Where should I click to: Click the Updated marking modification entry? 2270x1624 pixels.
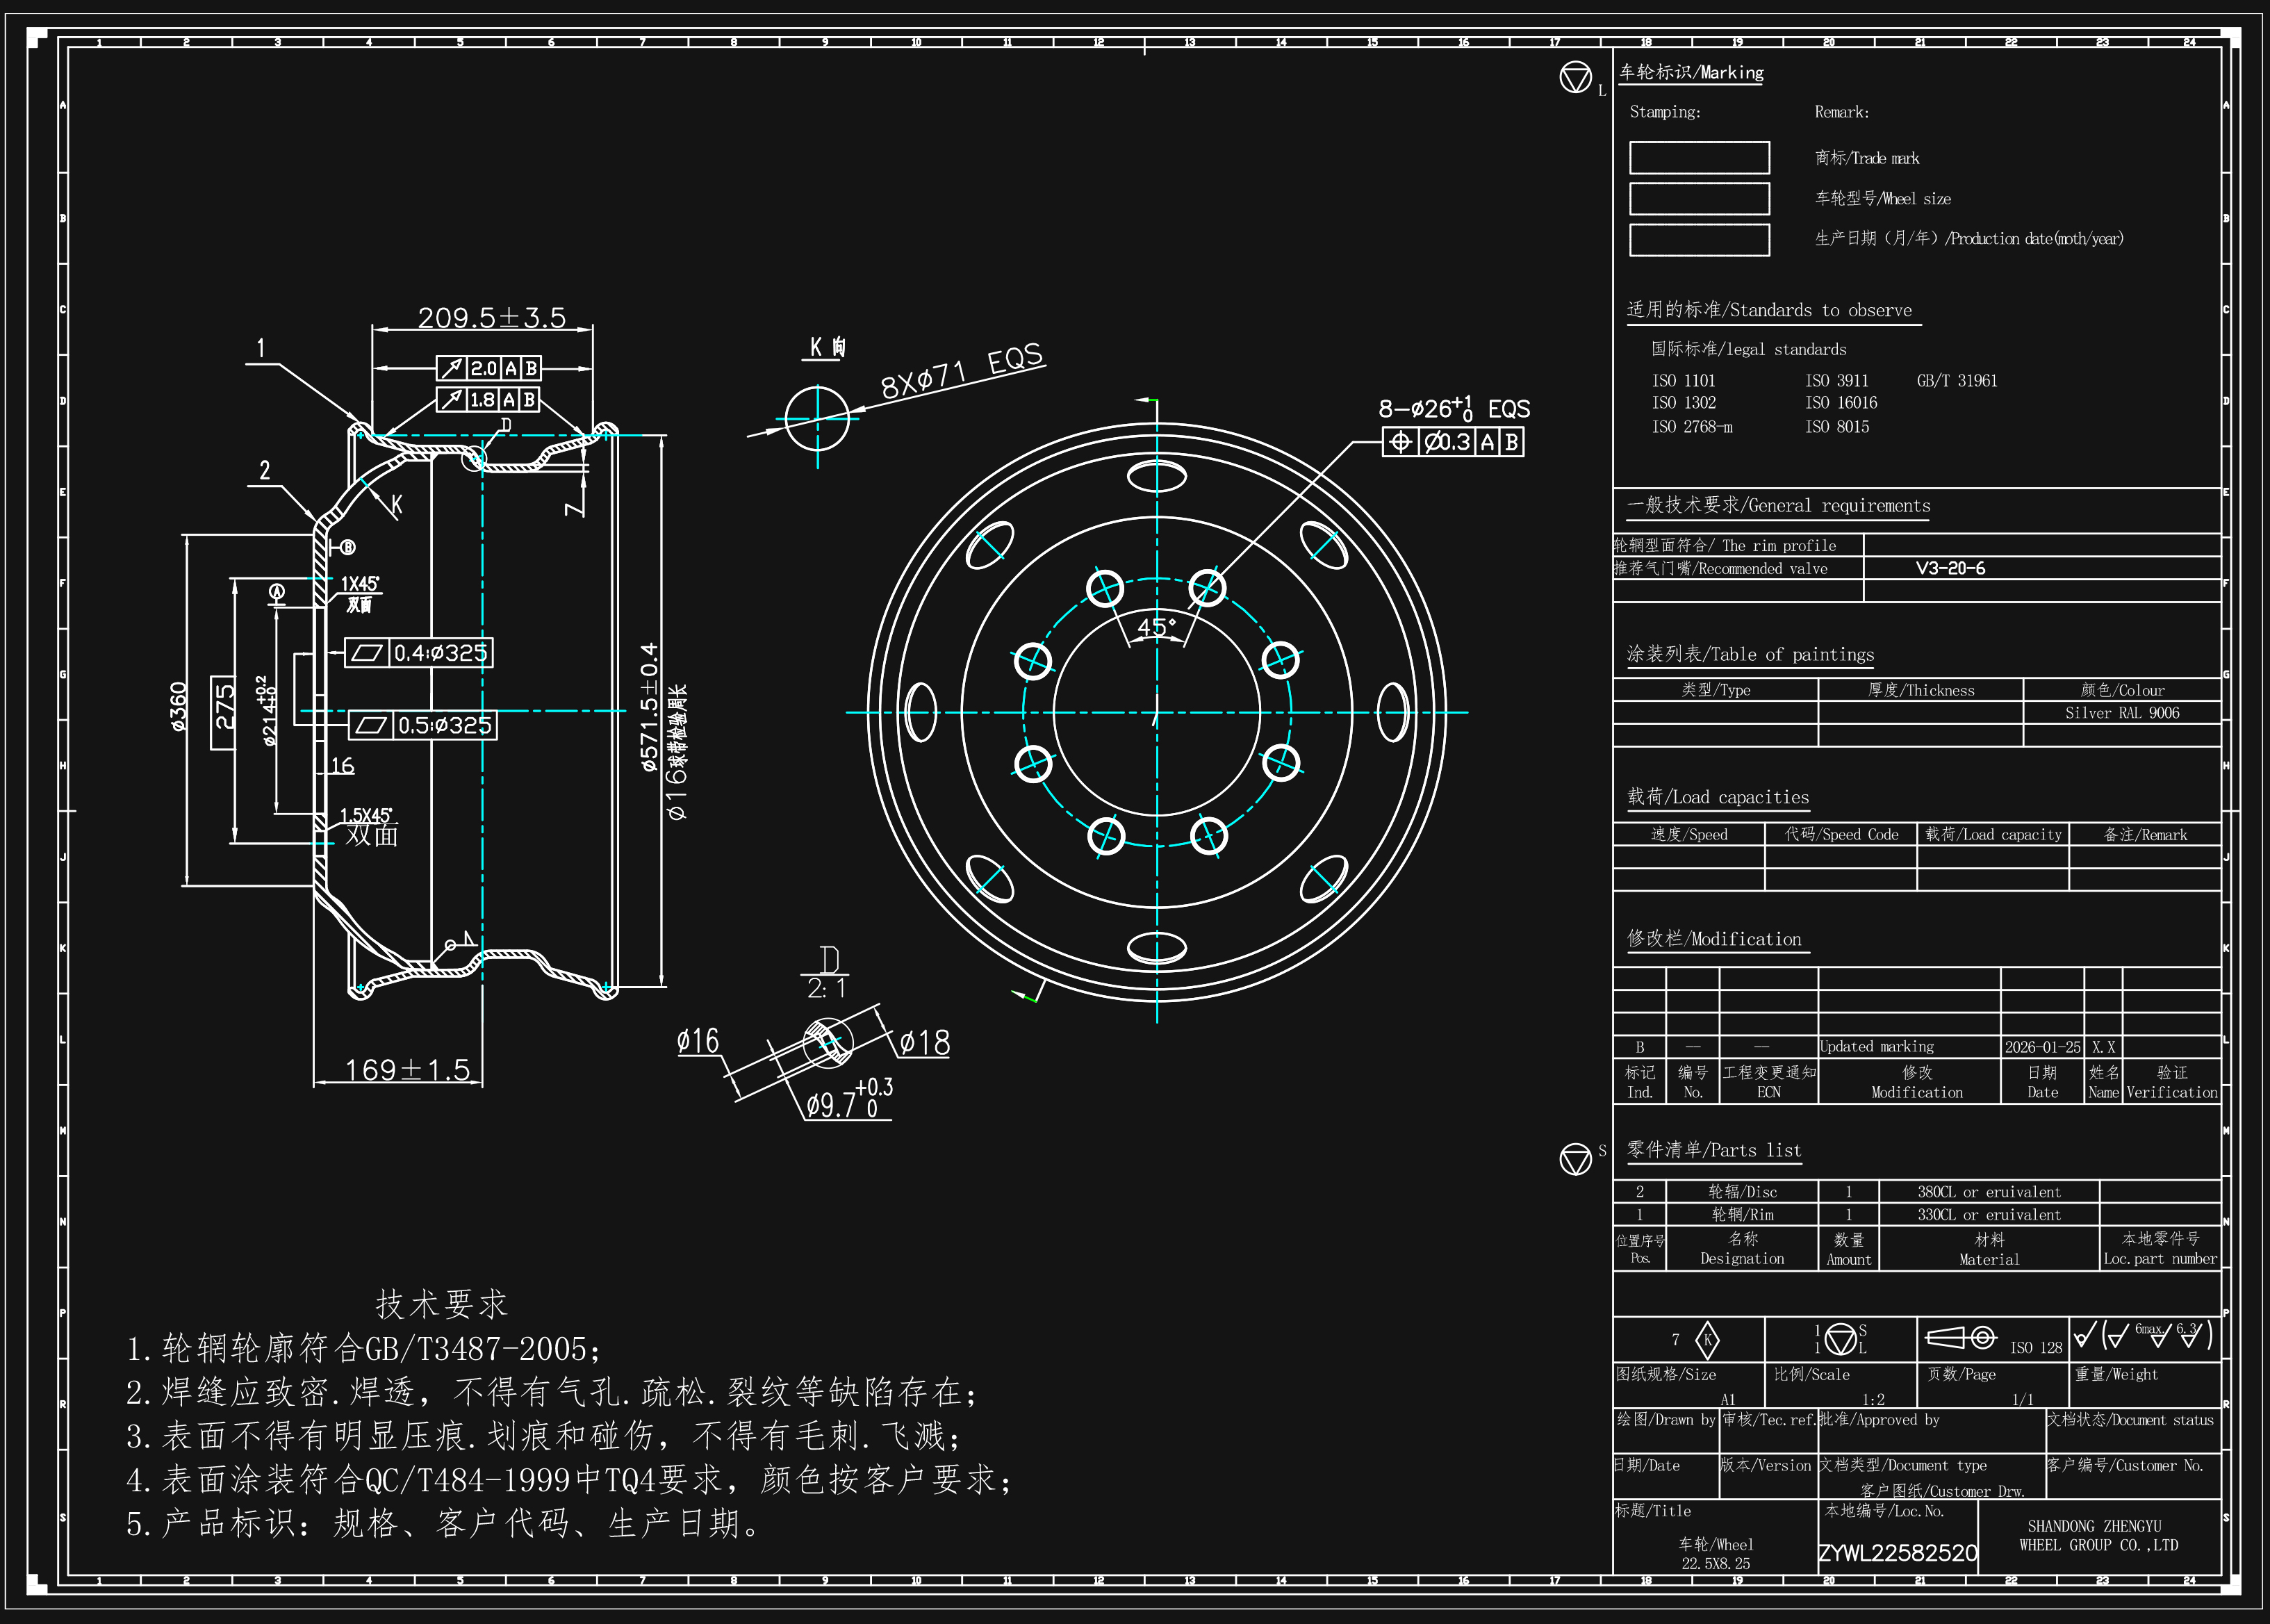[1876, 1047]
